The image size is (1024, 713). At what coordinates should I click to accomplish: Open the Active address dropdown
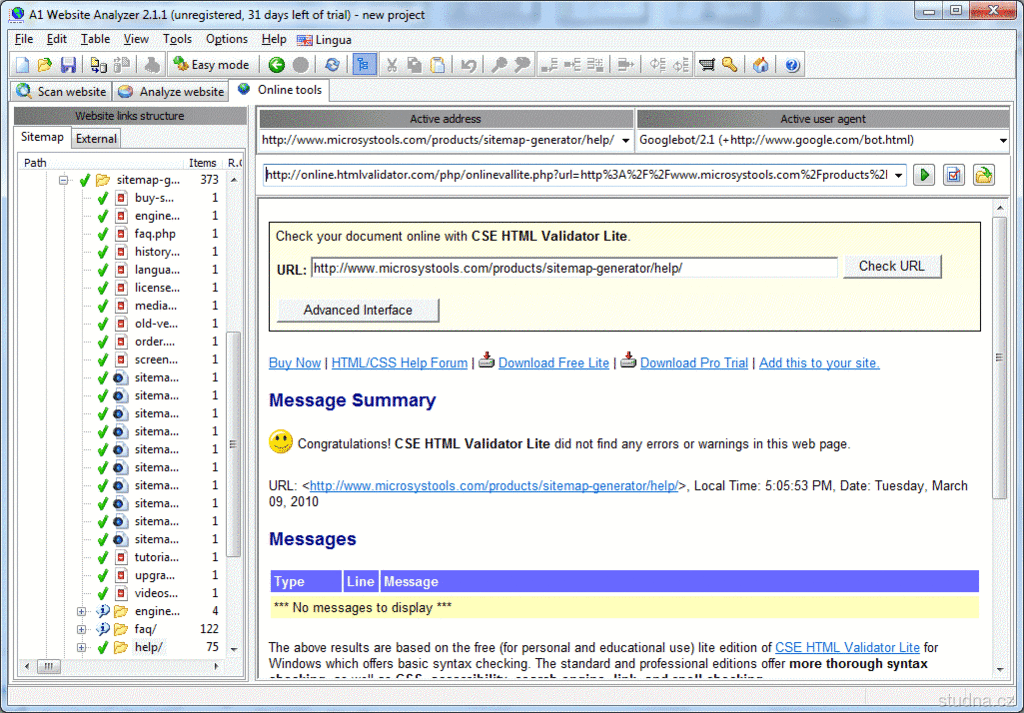pos(625,141)
